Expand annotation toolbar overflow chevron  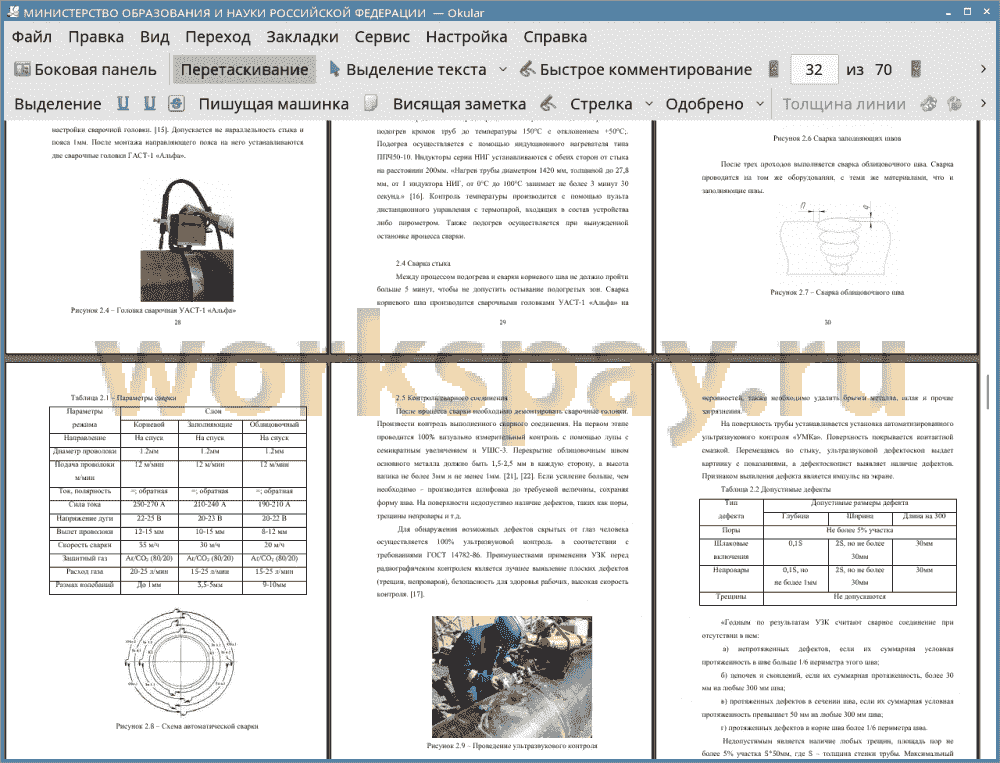(983, 103)
